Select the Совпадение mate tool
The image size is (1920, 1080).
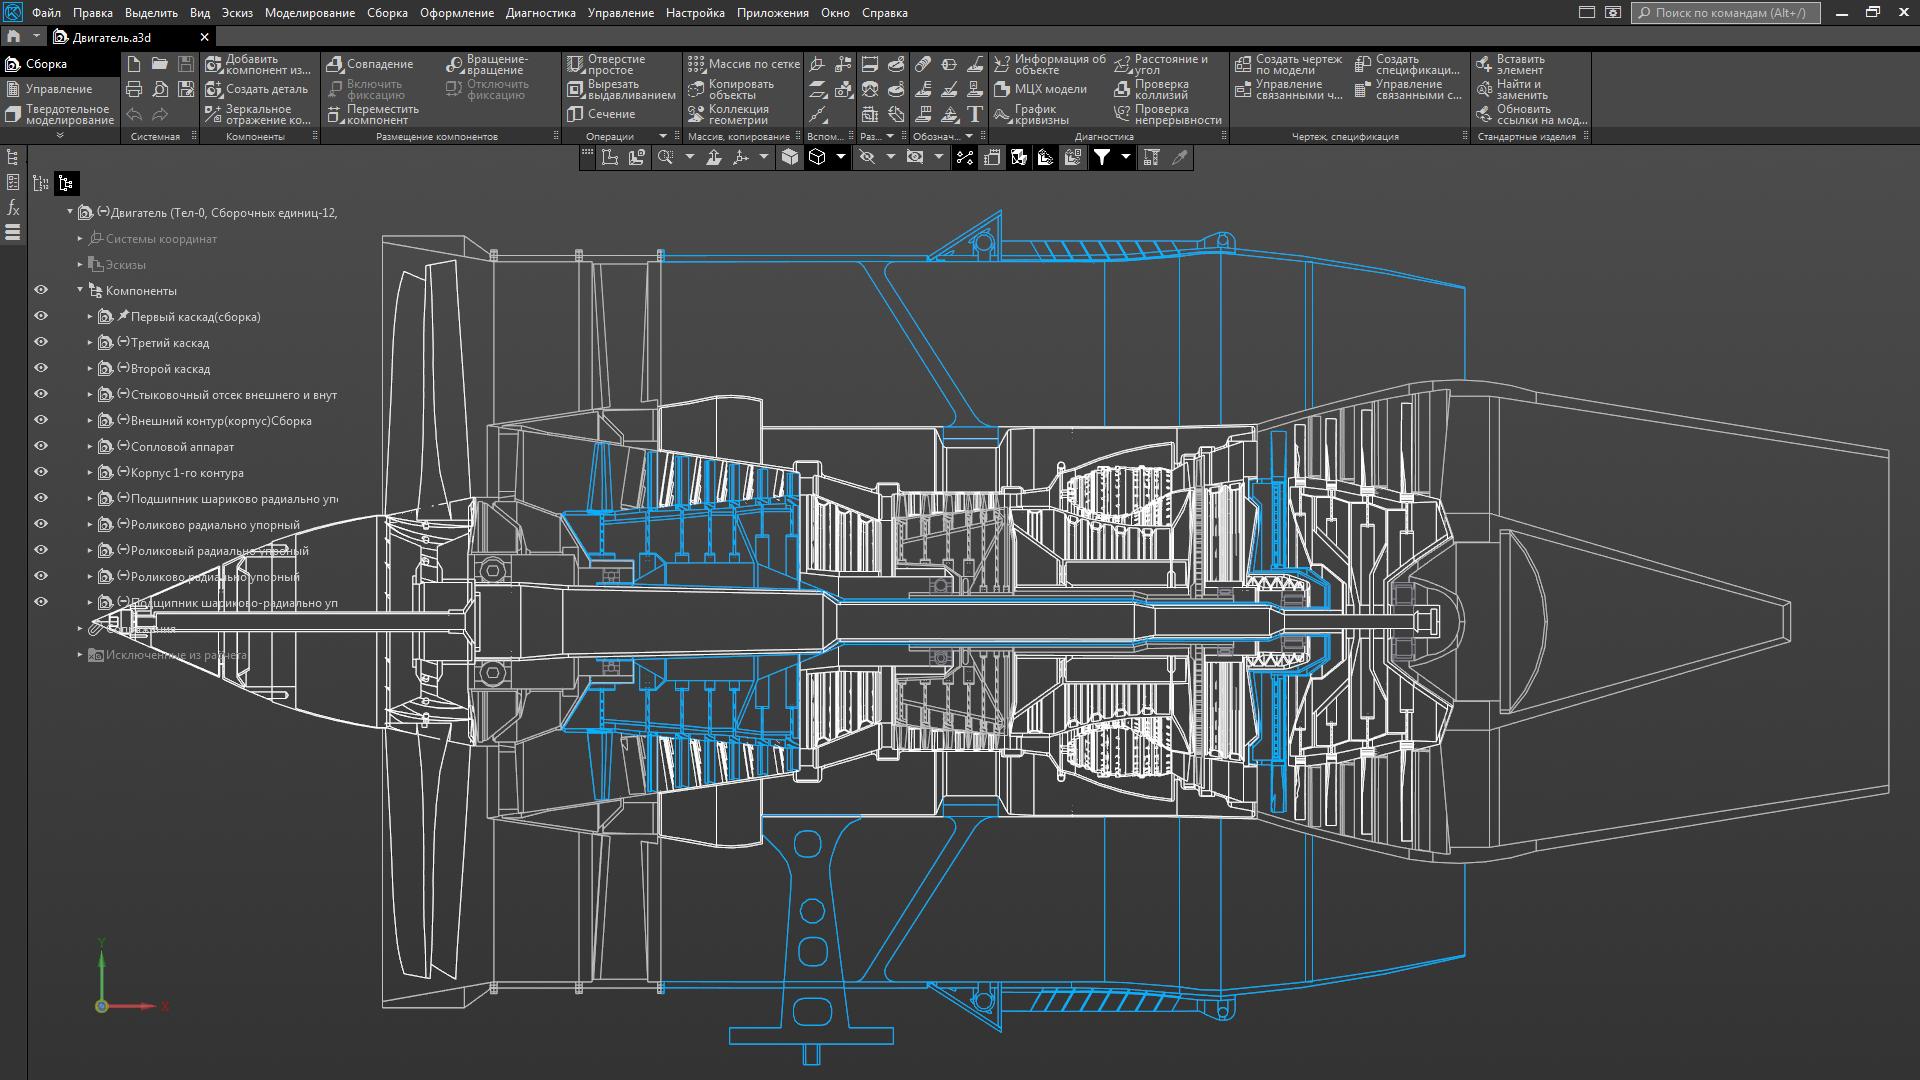[370, 64]
